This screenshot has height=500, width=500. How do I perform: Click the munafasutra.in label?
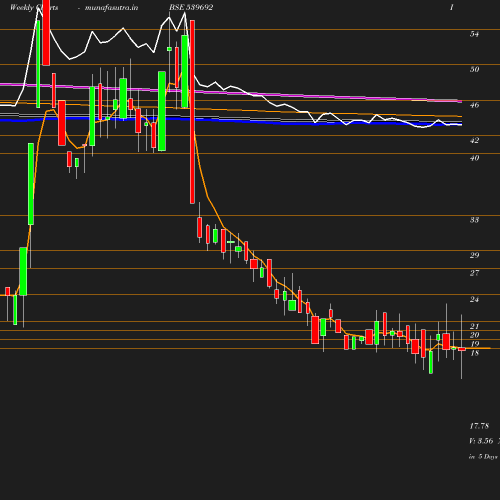(111, 8)
